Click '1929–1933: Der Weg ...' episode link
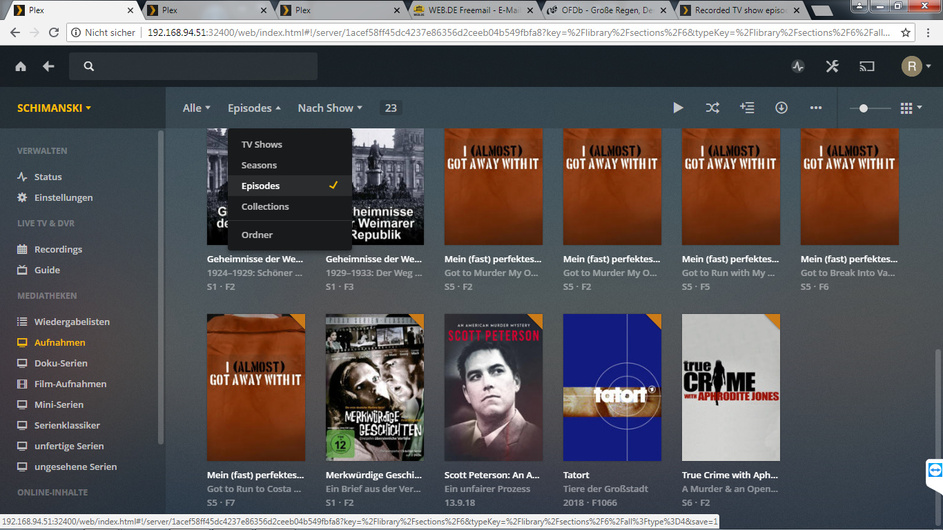 pyautogui.click(x=373, y=273)
